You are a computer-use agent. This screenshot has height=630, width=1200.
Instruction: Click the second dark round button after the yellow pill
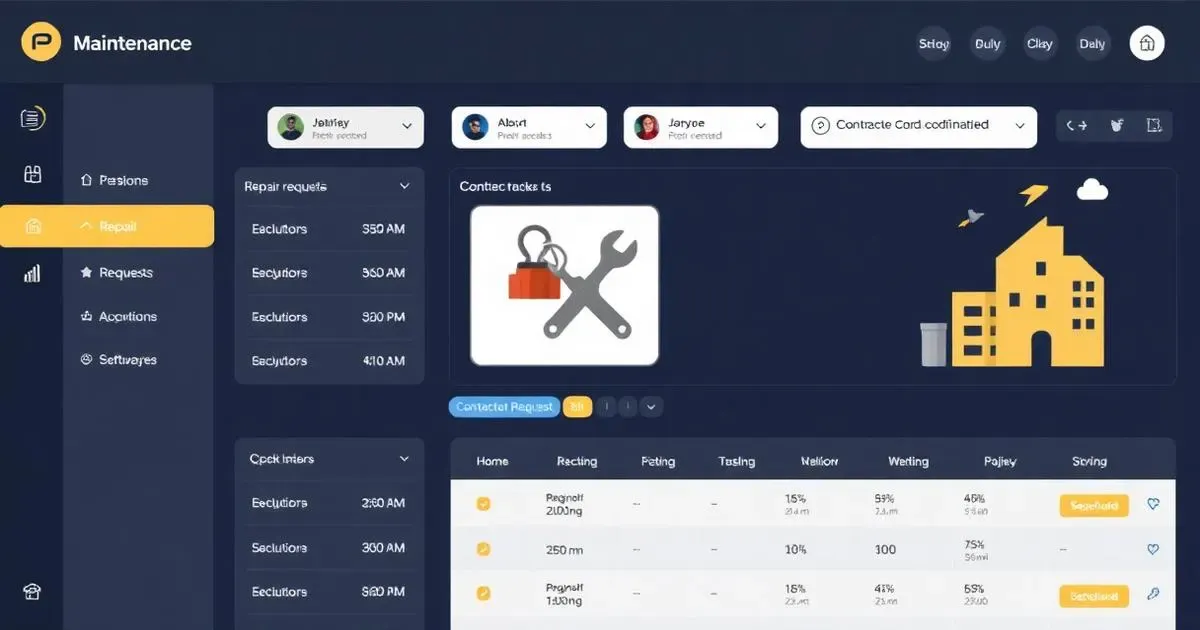point(628,407)
